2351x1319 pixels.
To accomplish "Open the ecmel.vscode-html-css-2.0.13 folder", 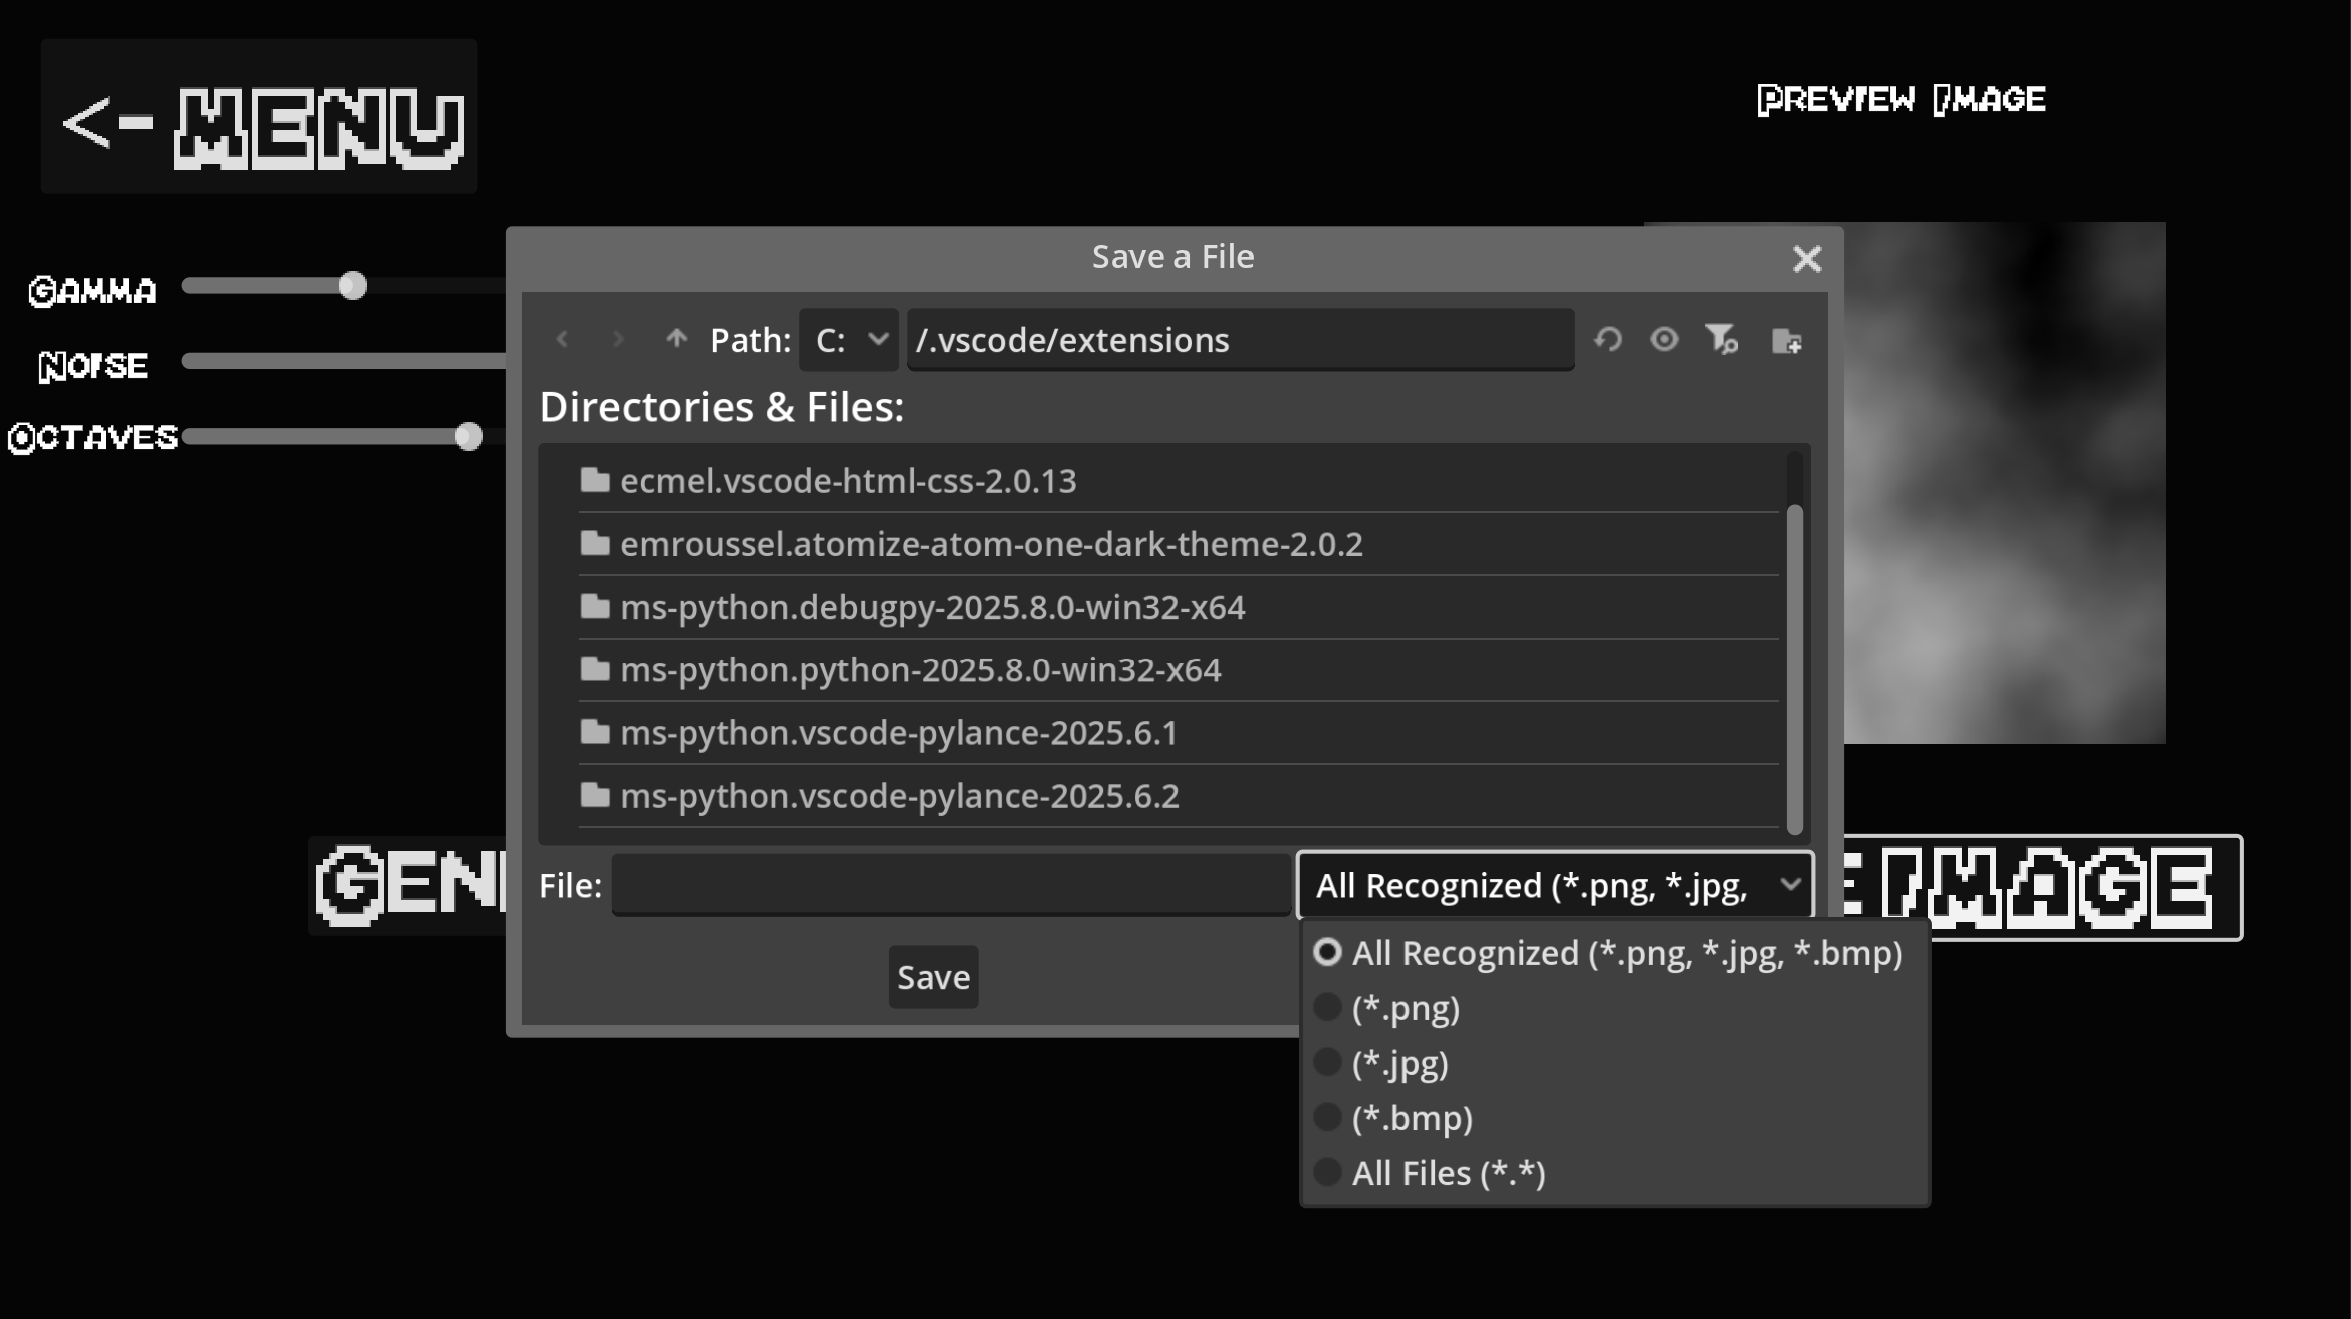I will (848, 481).
